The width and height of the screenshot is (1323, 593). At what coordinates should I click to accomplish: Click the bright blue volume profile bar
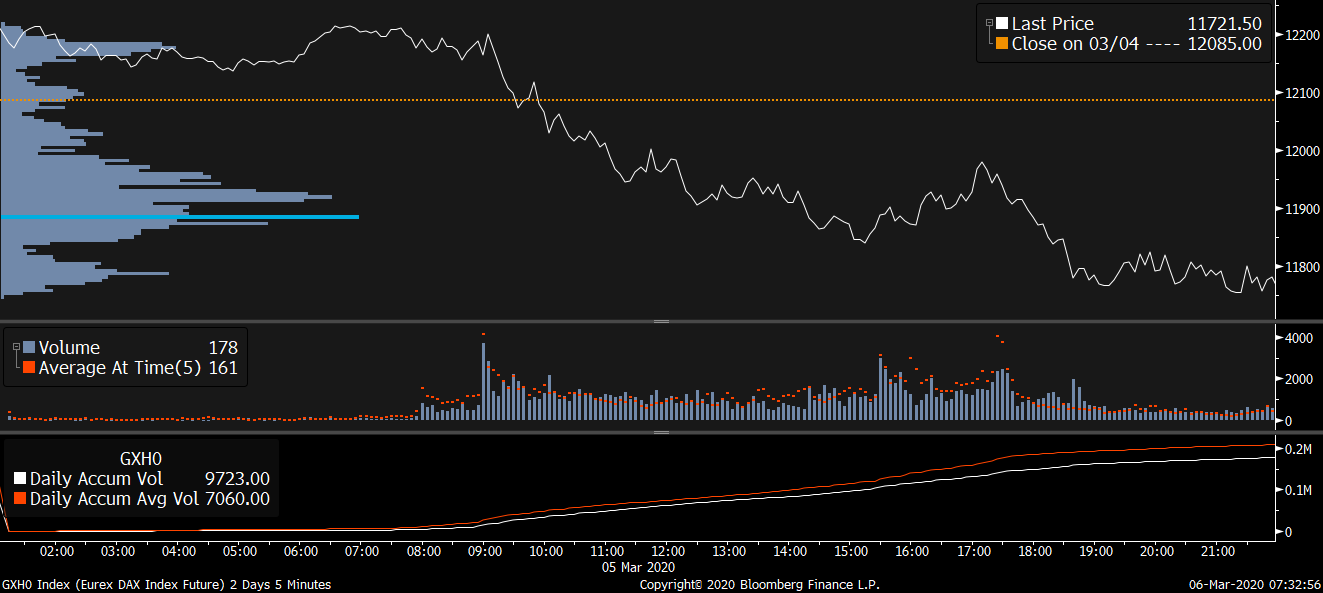pyautogui.click(x=180, y=216)
